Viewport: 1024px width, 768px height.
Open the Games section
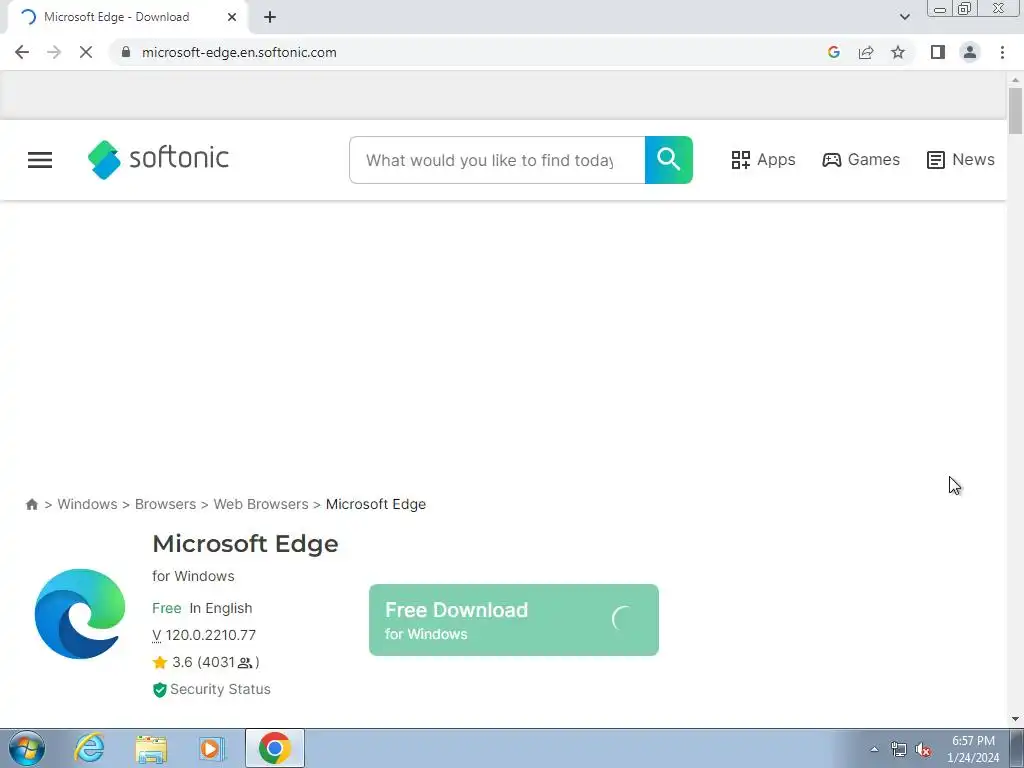861,159
